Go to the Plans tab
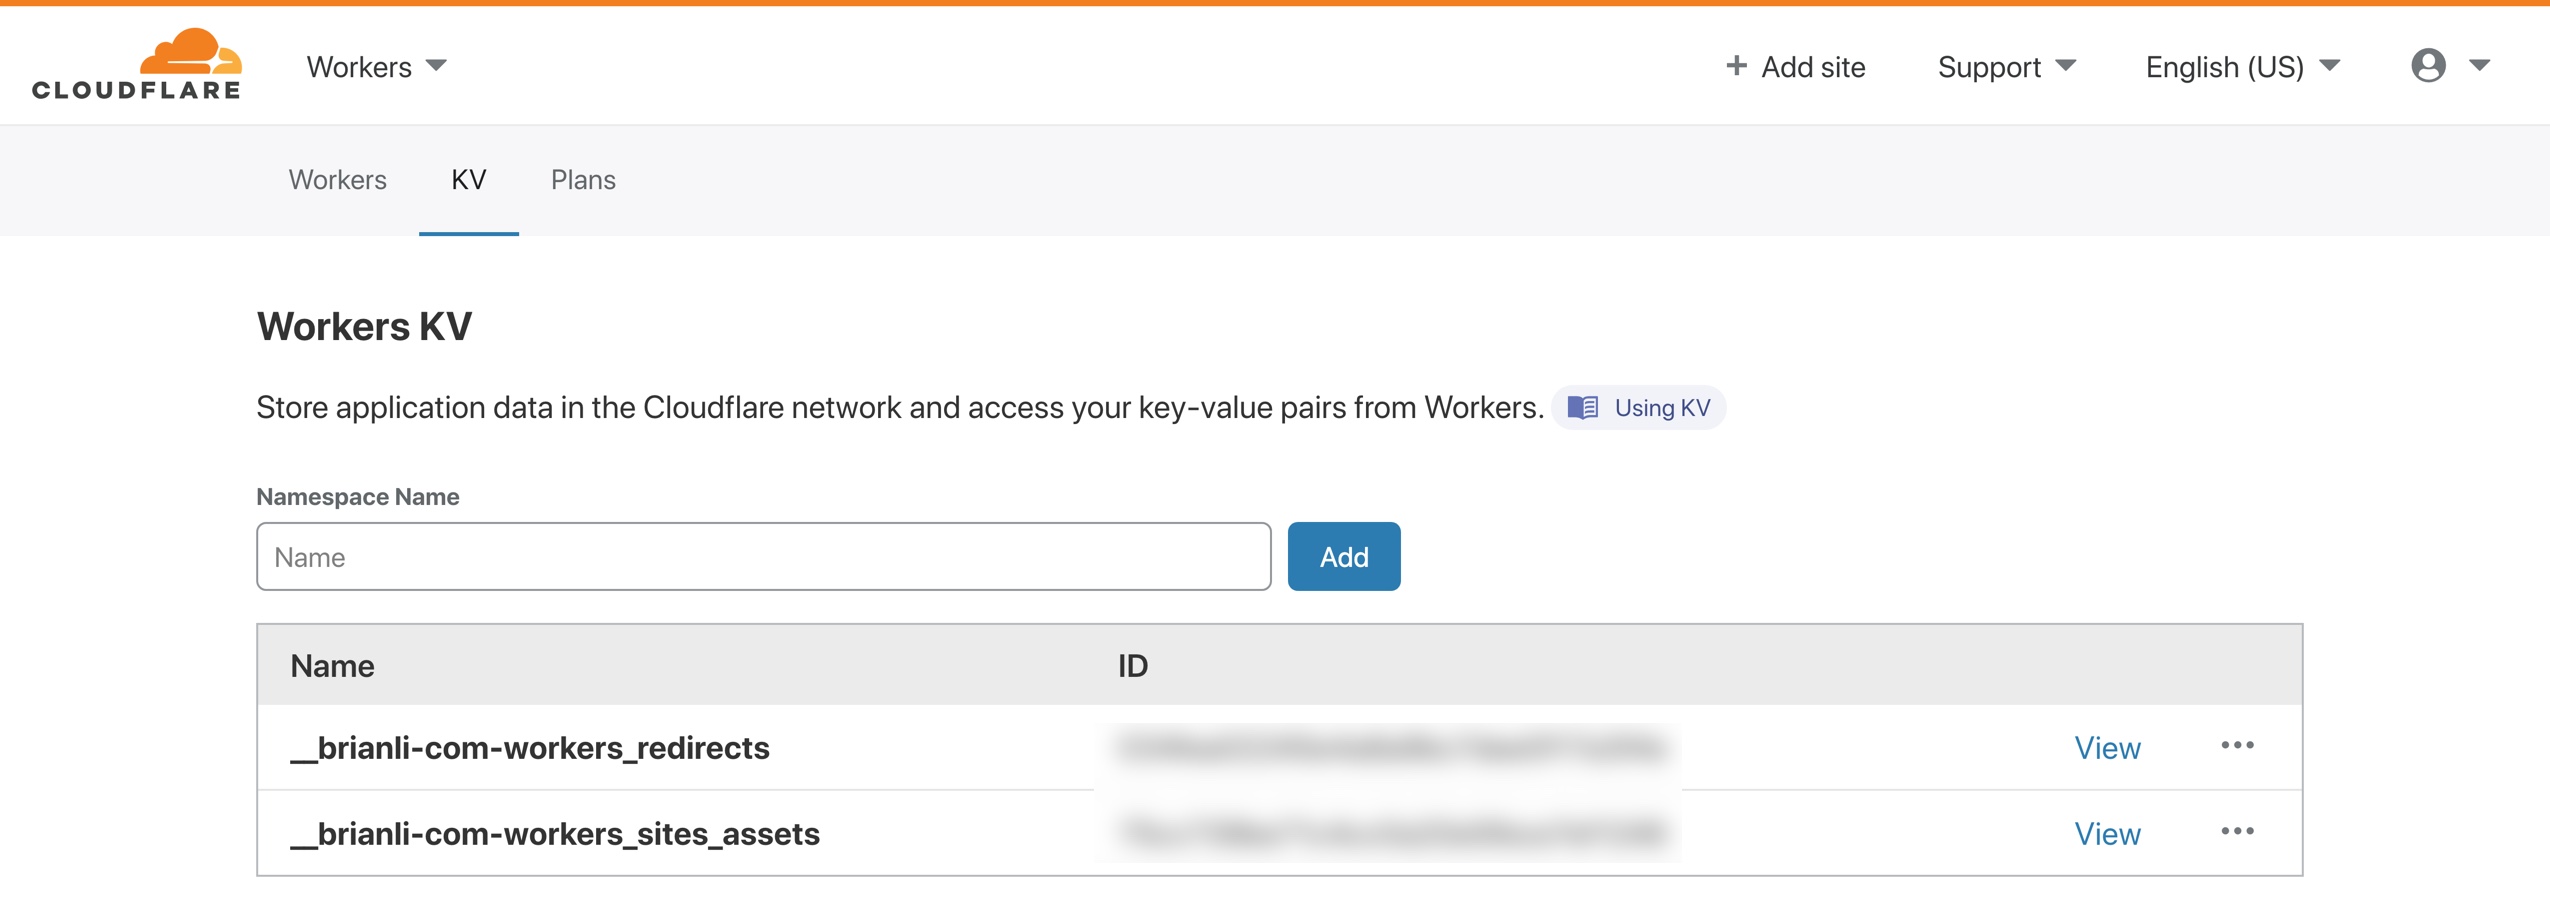 [x=583, y=180]
